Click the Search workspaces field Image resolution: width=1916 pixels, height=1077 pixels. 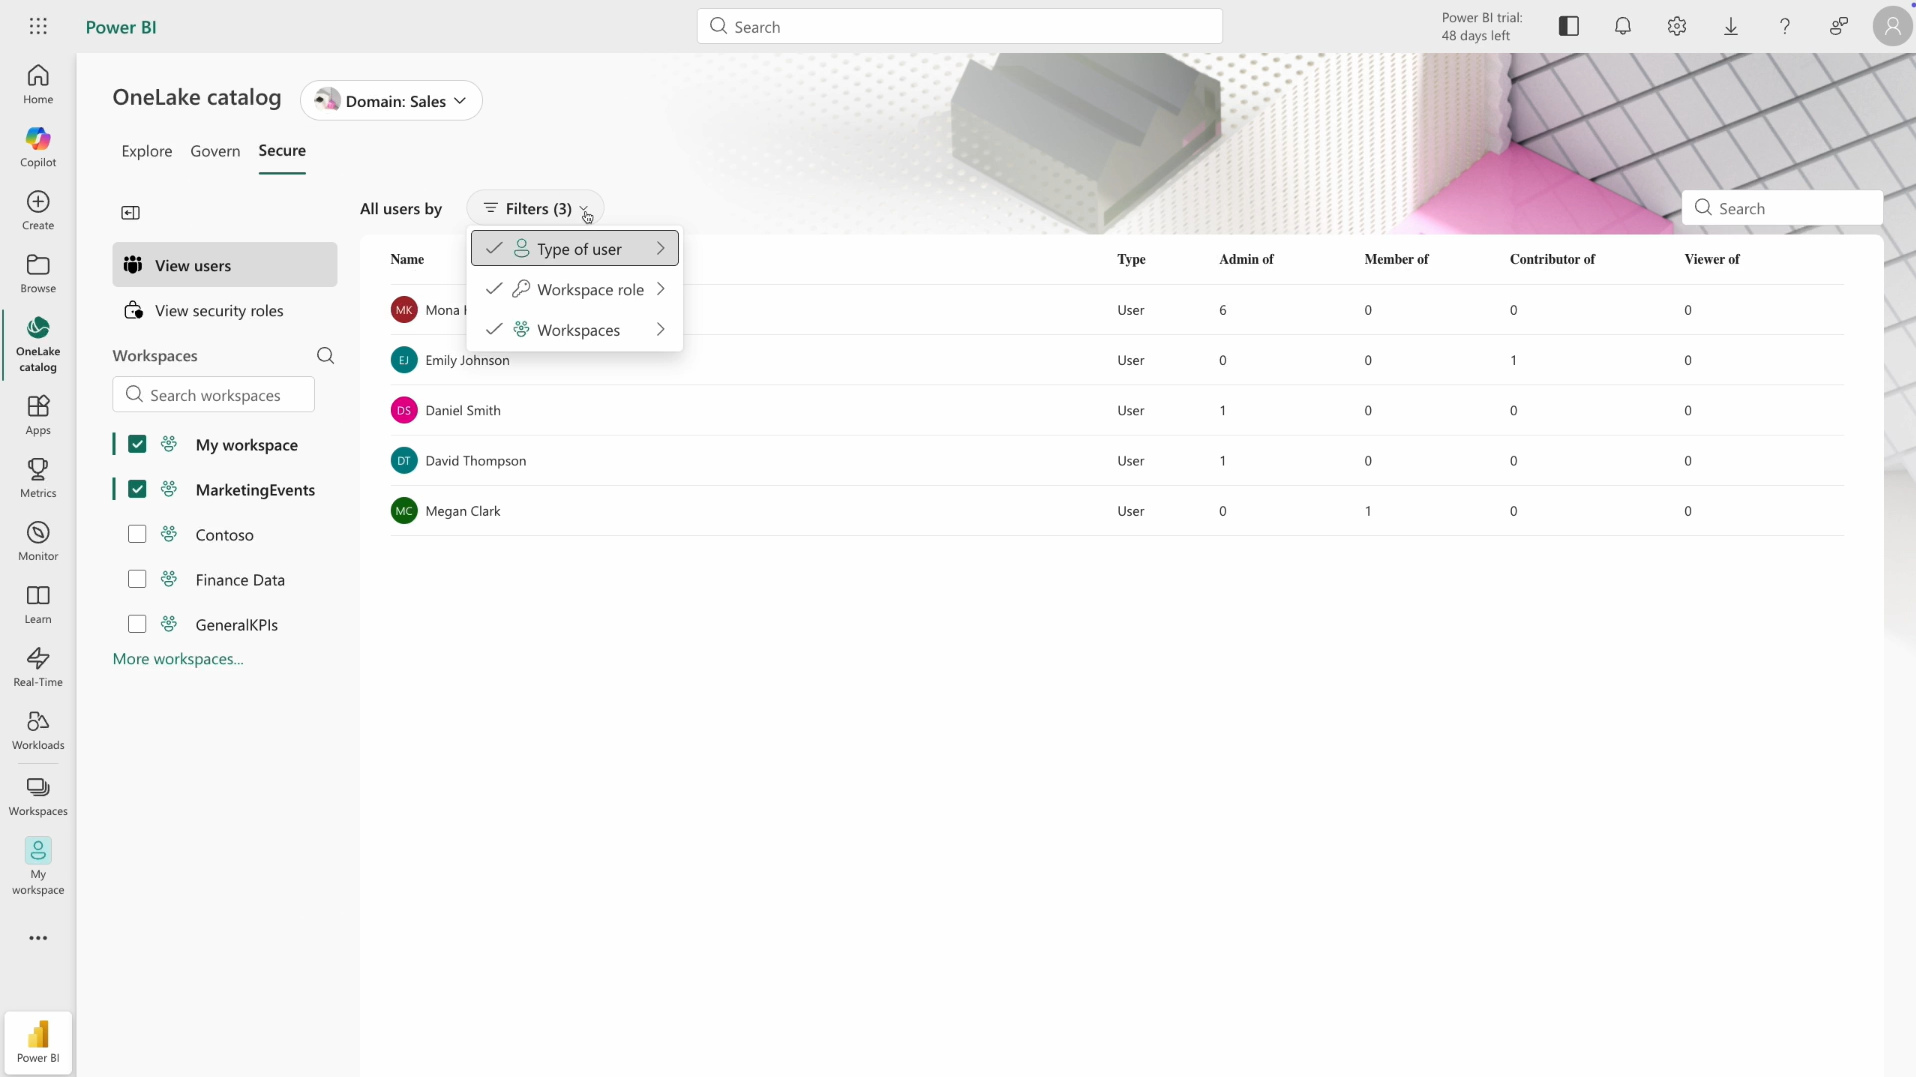click(212, 394)
